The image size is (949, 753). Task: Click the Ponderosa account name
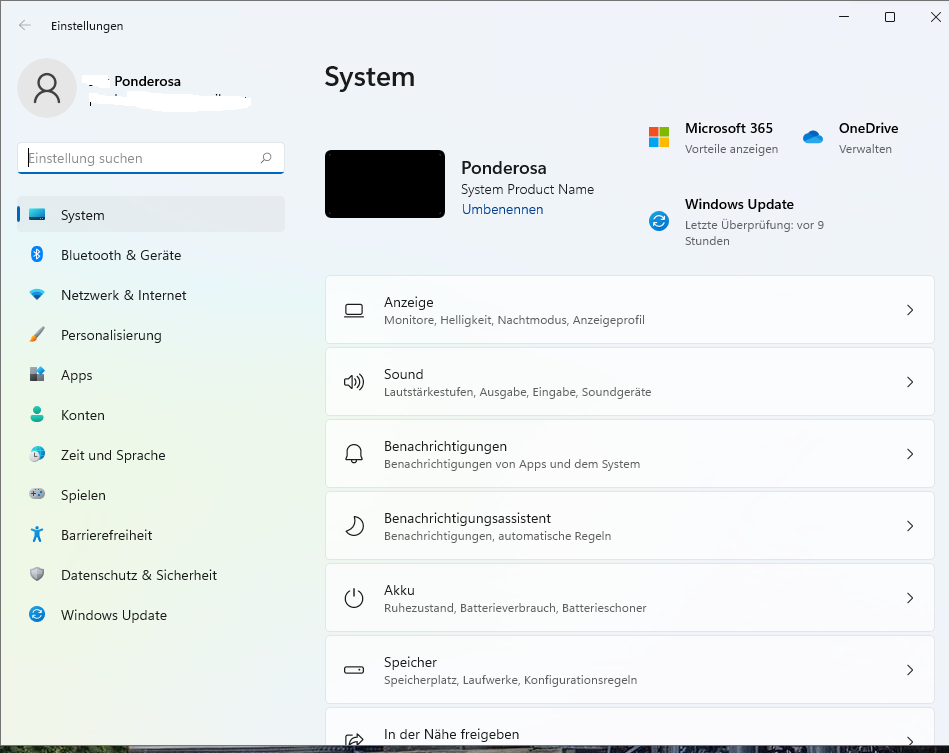147,81
